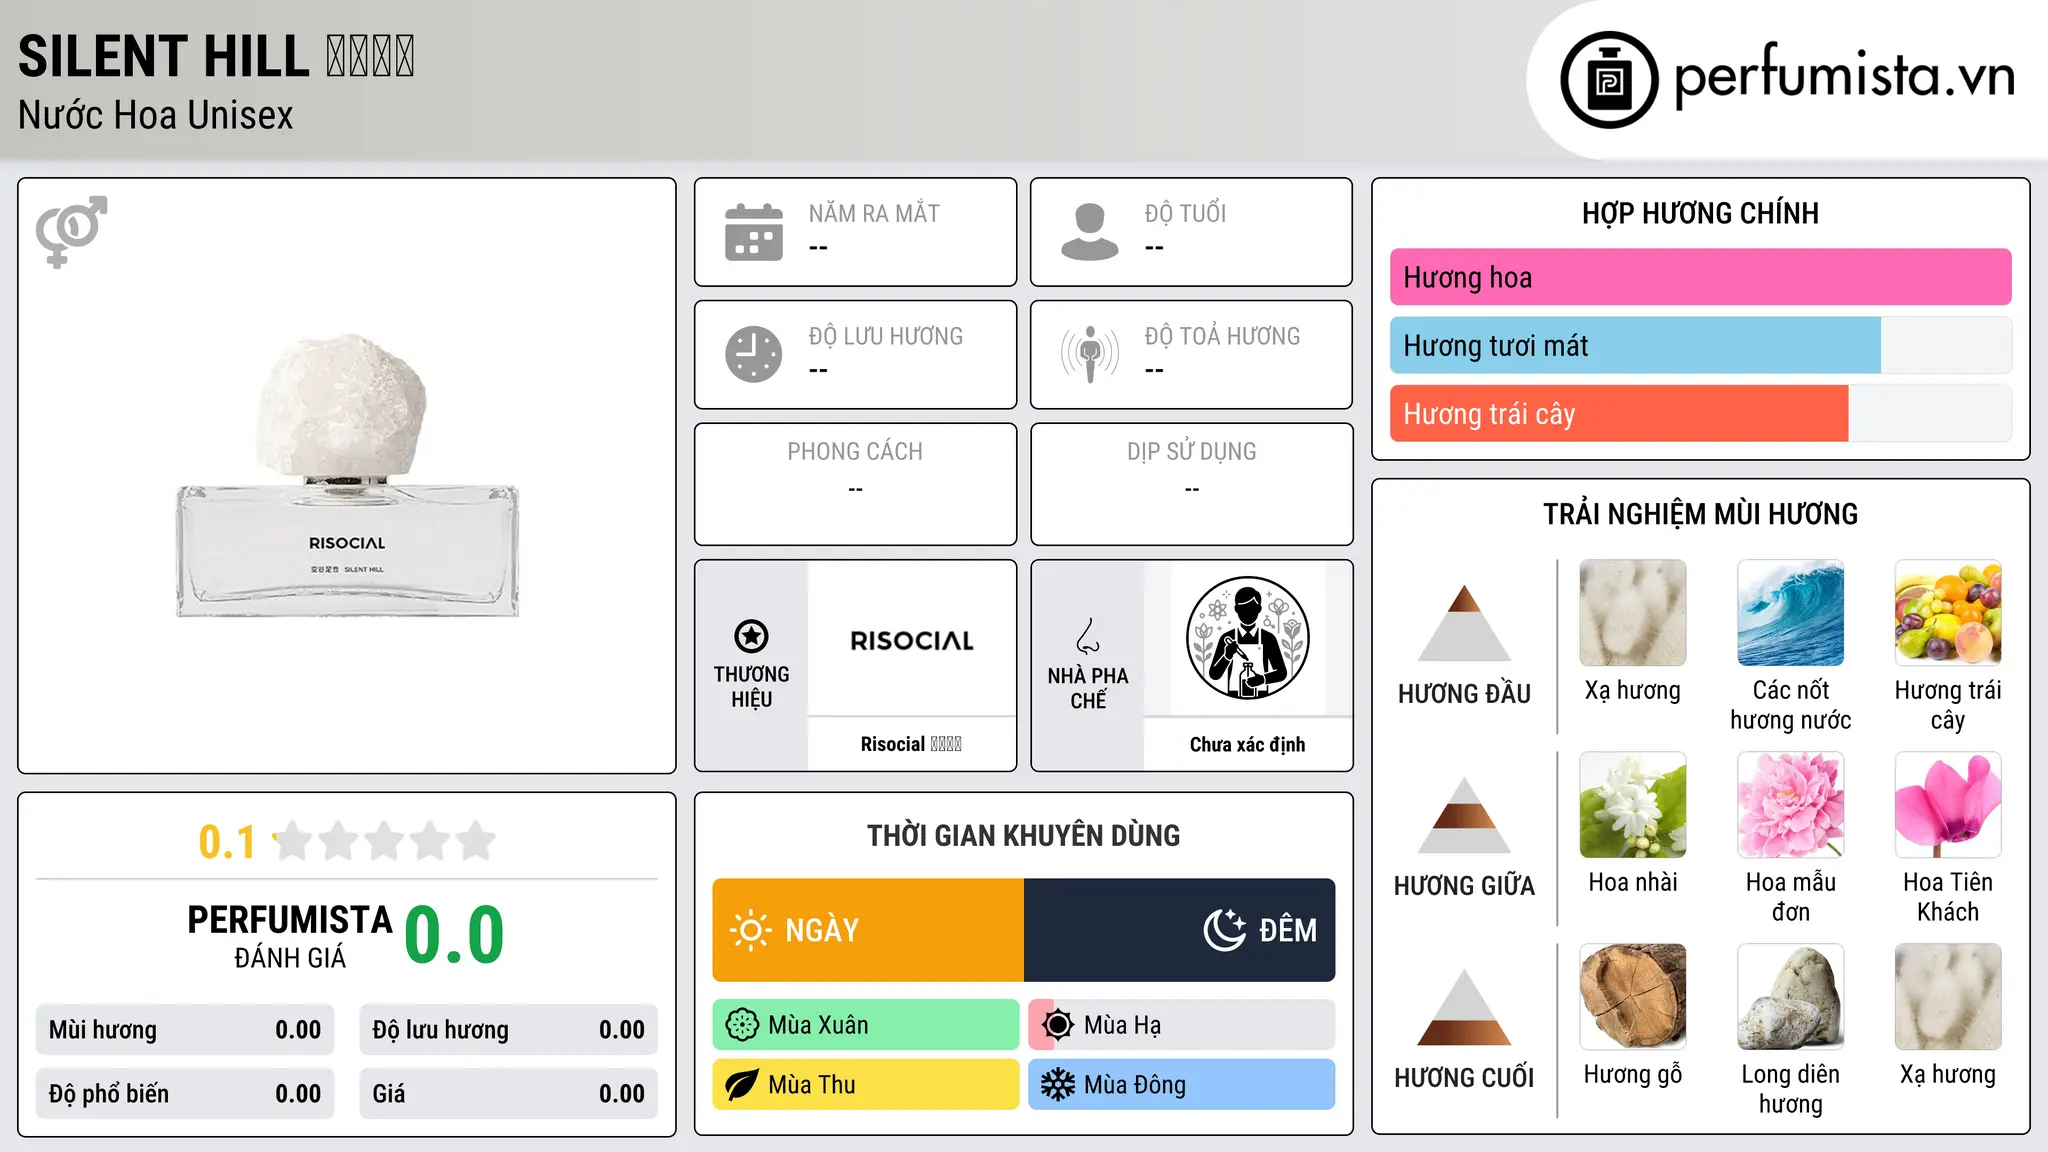Select the Ngày daytime segment

coord(868,930)
